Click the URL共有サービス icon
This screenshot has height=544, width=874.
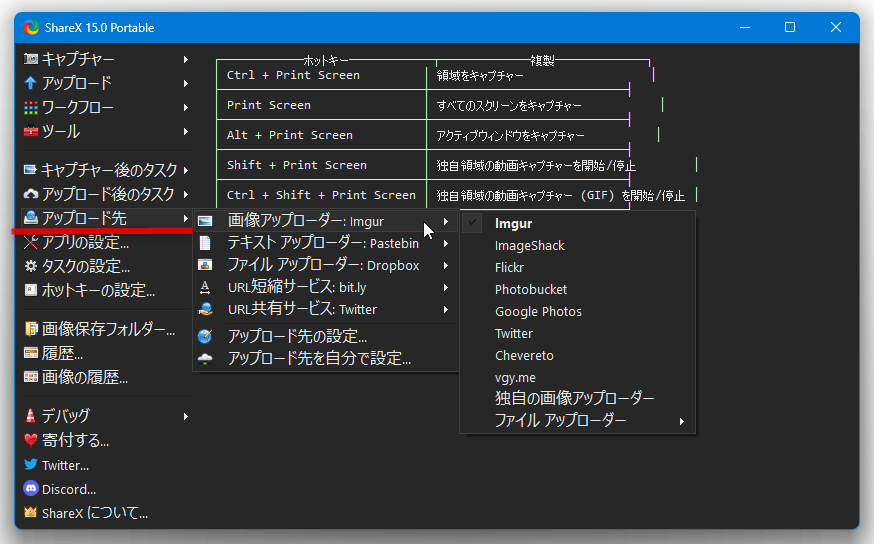(205, 309)
